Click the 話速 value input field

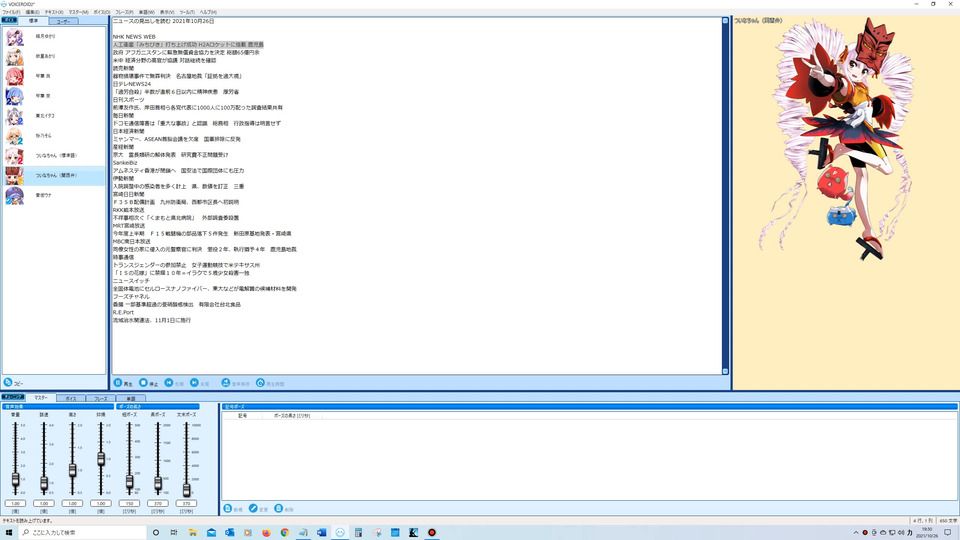click(44, 503)
